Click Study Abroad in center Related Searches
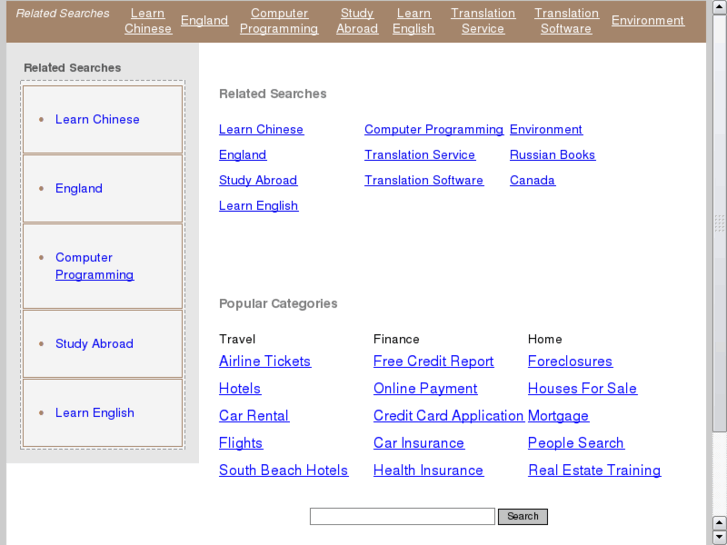 click(258, 180)
